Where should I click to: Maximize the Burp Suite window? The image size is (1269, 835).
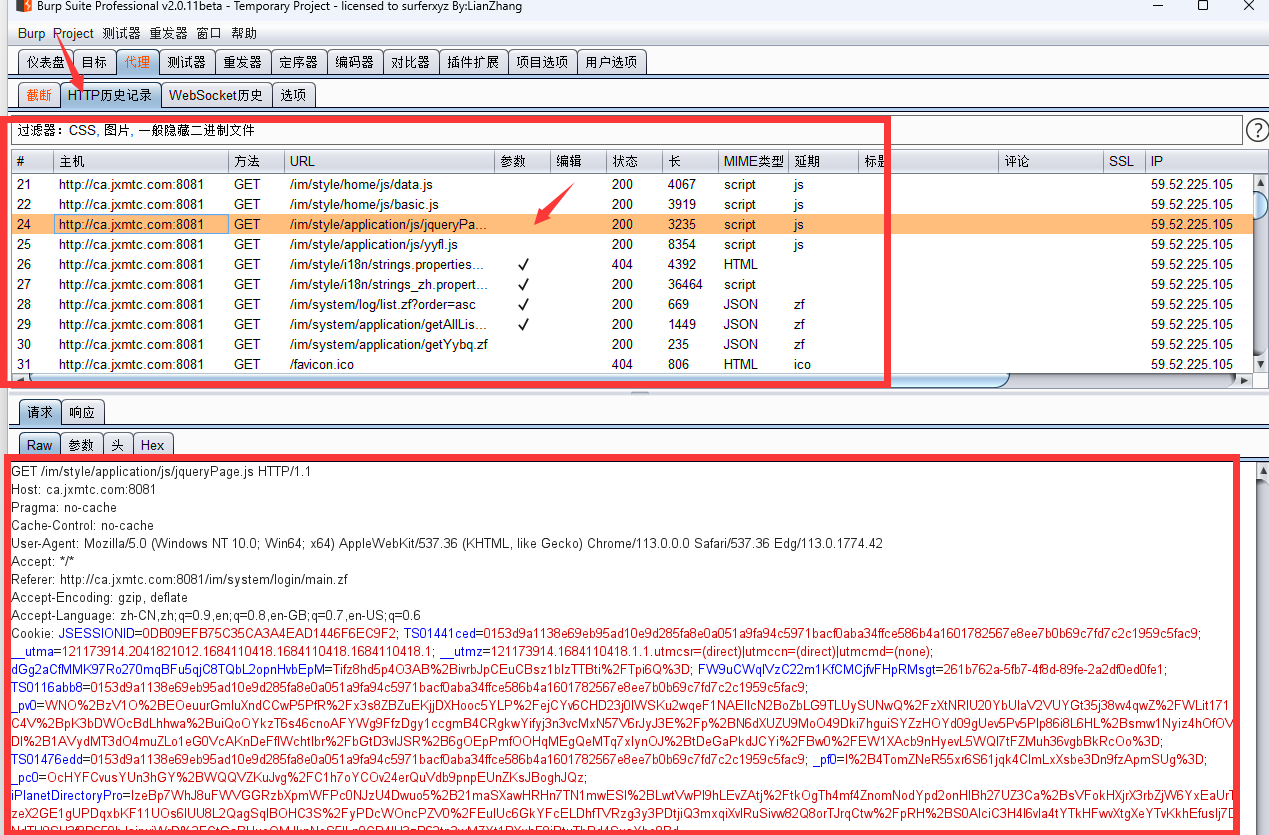point(1203,7)
